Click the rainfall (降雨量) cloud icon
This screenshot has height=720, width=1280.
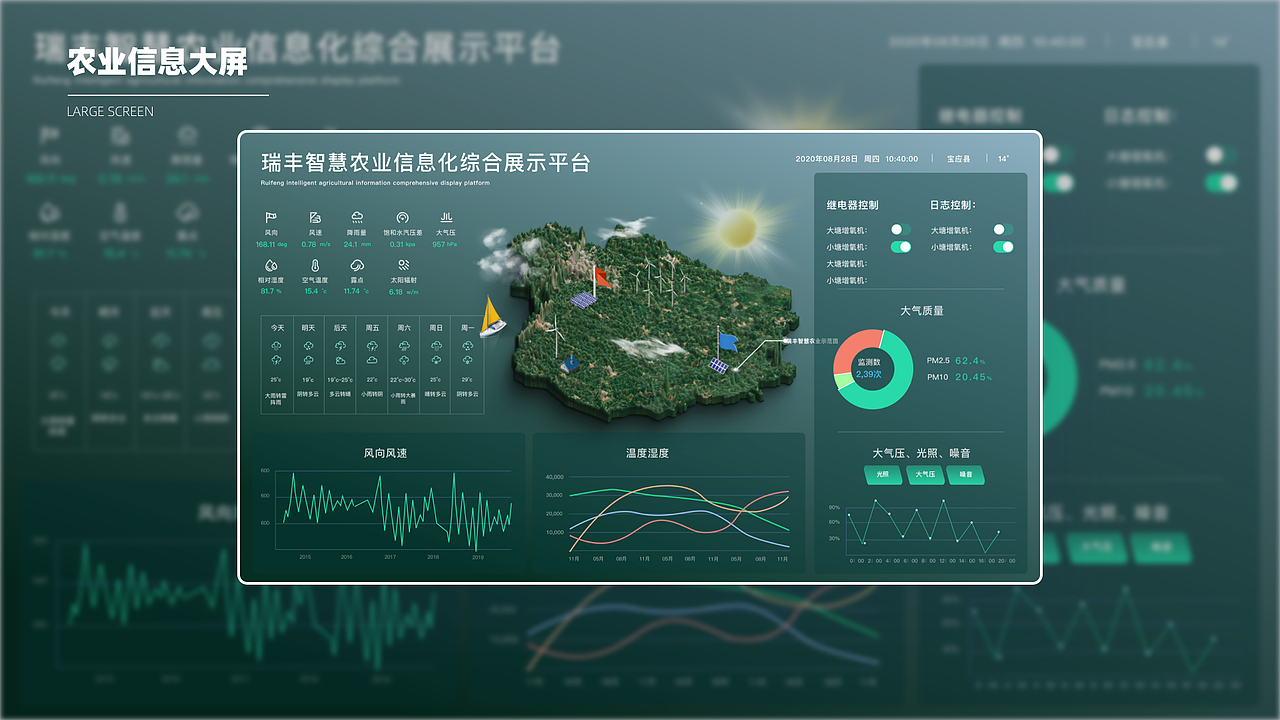point(357,217)
